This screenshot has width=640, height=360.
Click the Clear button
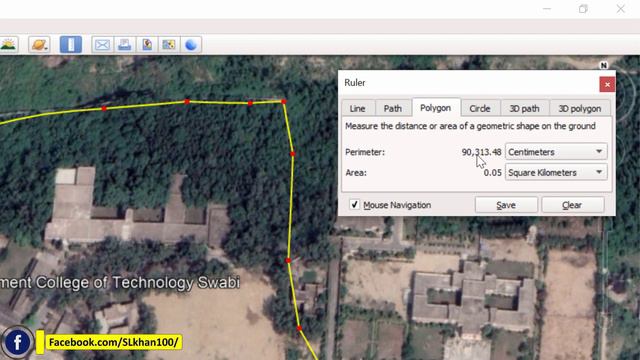coord(572,205)
